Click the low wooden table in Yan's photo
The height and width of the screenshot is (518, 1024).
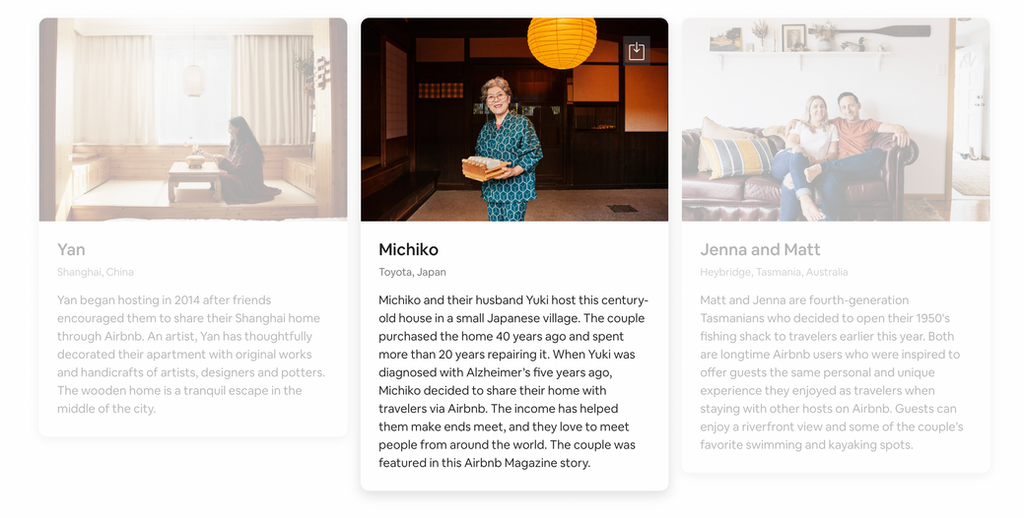coord(197,181)
